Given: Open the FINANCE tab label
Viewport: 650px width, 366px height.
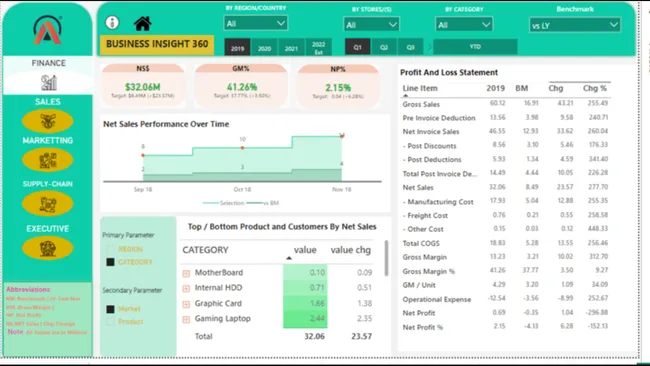Looking at the screenshot, I should point(49,63).
